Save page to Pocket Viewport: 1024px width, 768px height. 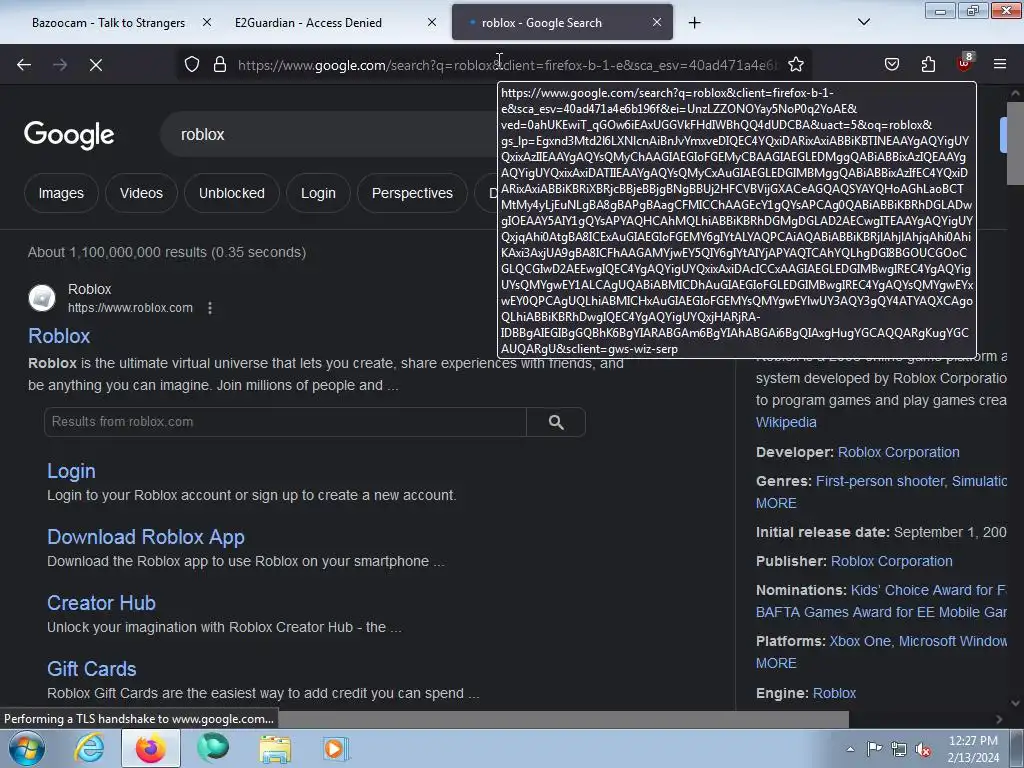(891, 65)
